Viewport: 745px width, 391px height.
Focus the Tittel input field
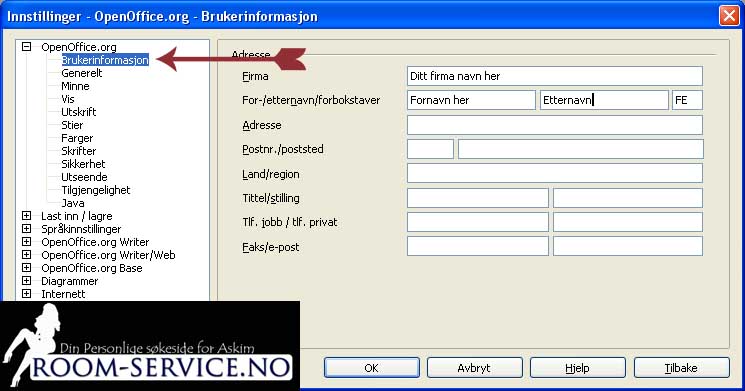point(478,198)
